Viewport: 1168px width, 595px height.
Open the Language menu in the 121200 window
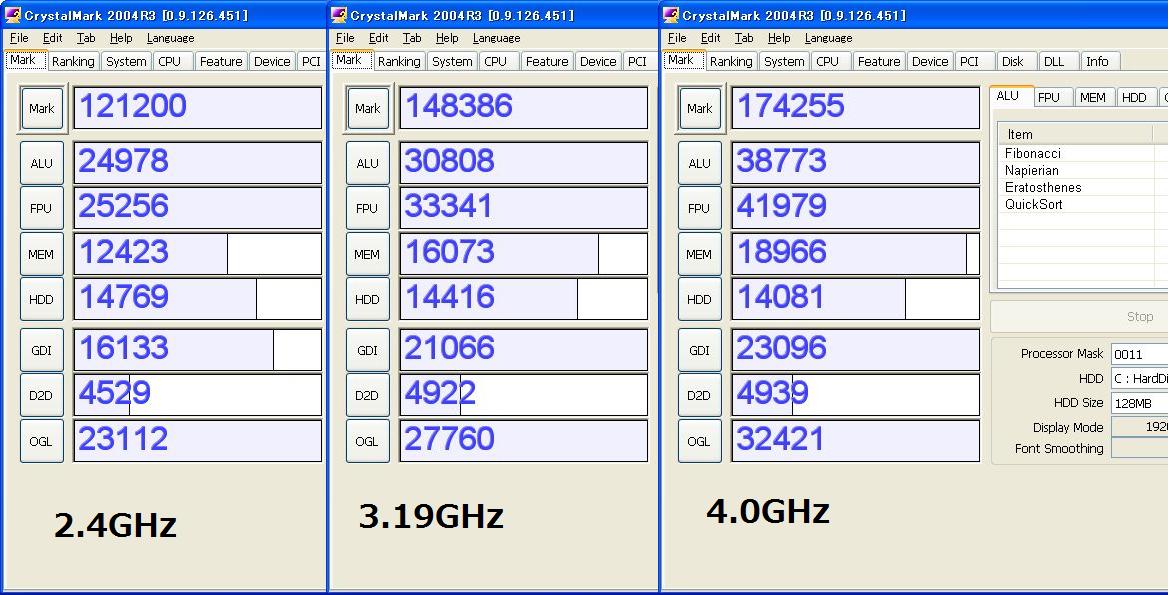(171, 38)
